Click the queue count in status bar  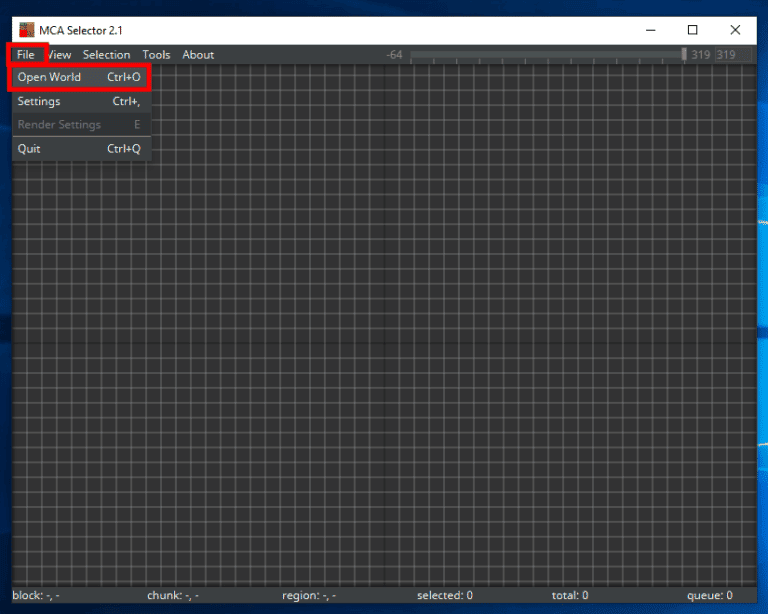pos(709,596)
